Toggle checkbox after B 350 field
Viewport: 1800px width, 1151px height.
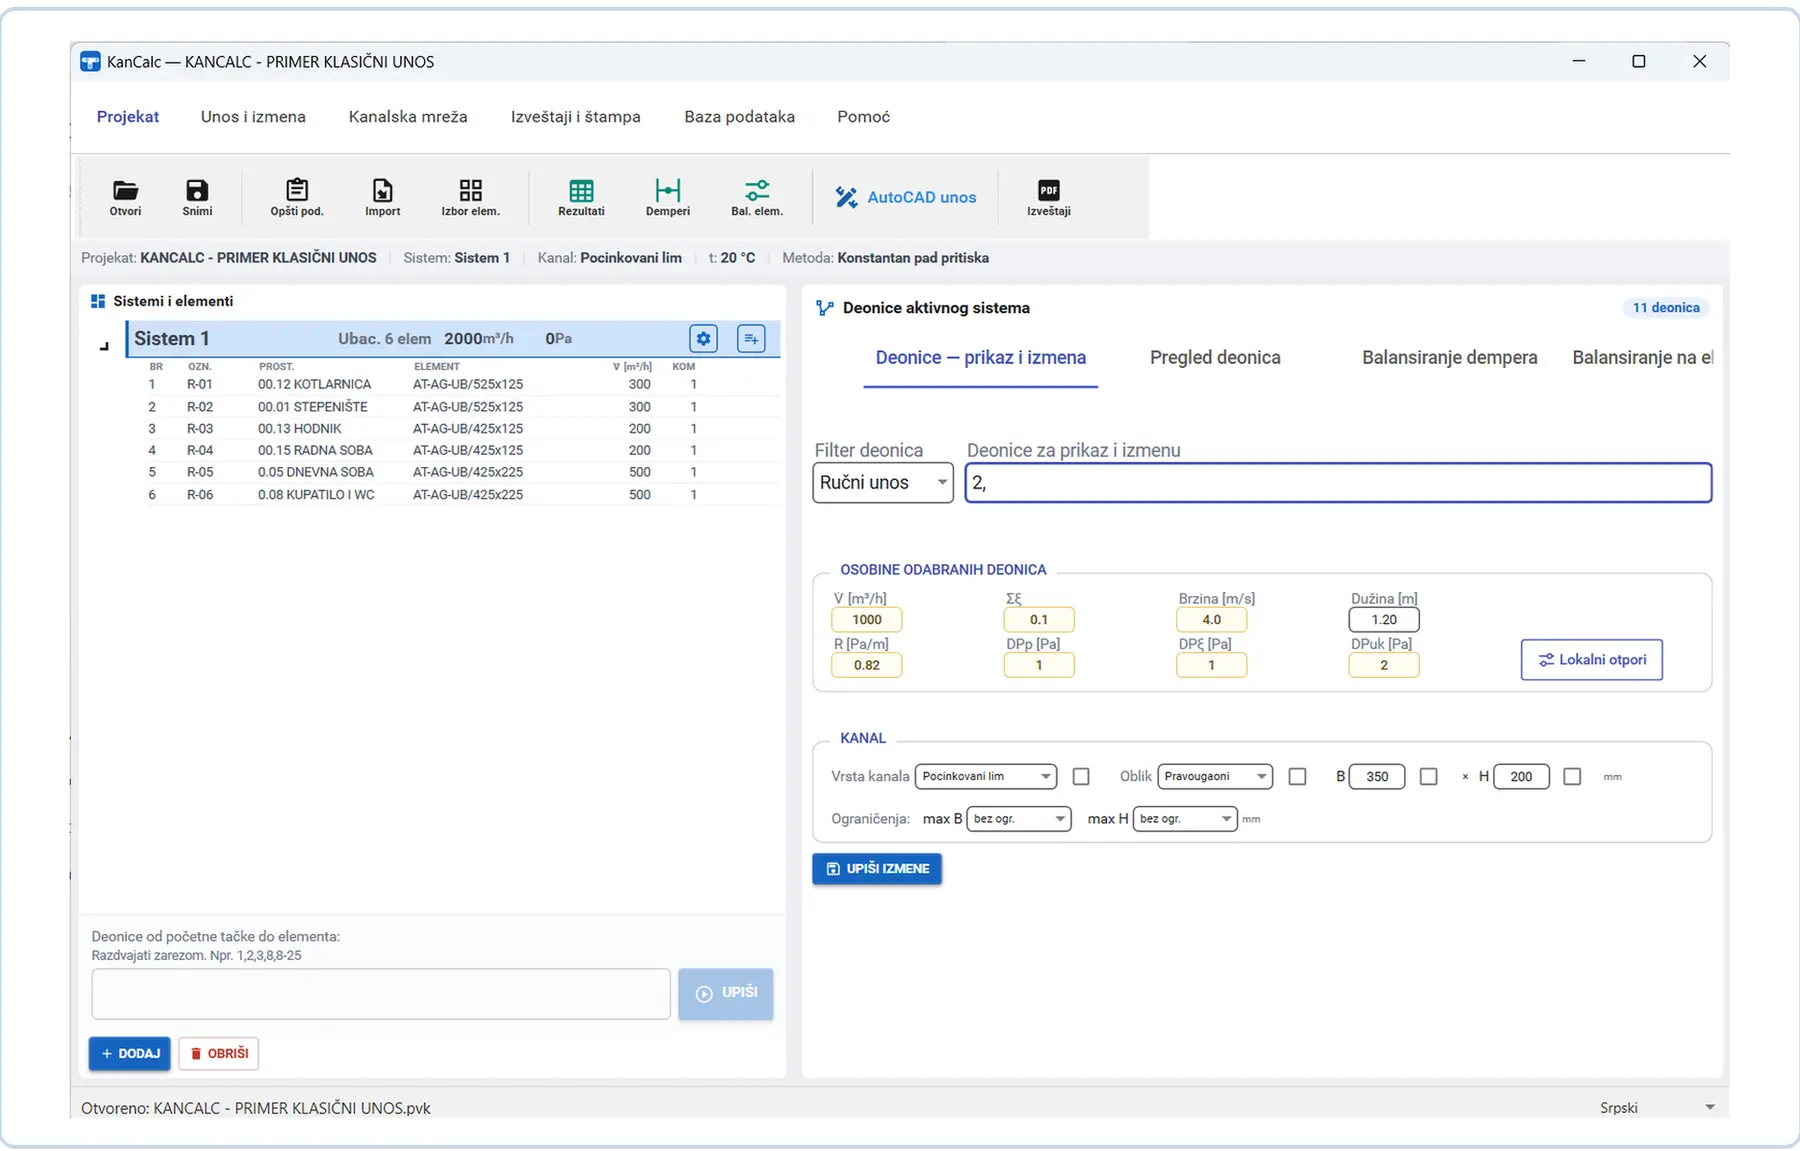1429,777
